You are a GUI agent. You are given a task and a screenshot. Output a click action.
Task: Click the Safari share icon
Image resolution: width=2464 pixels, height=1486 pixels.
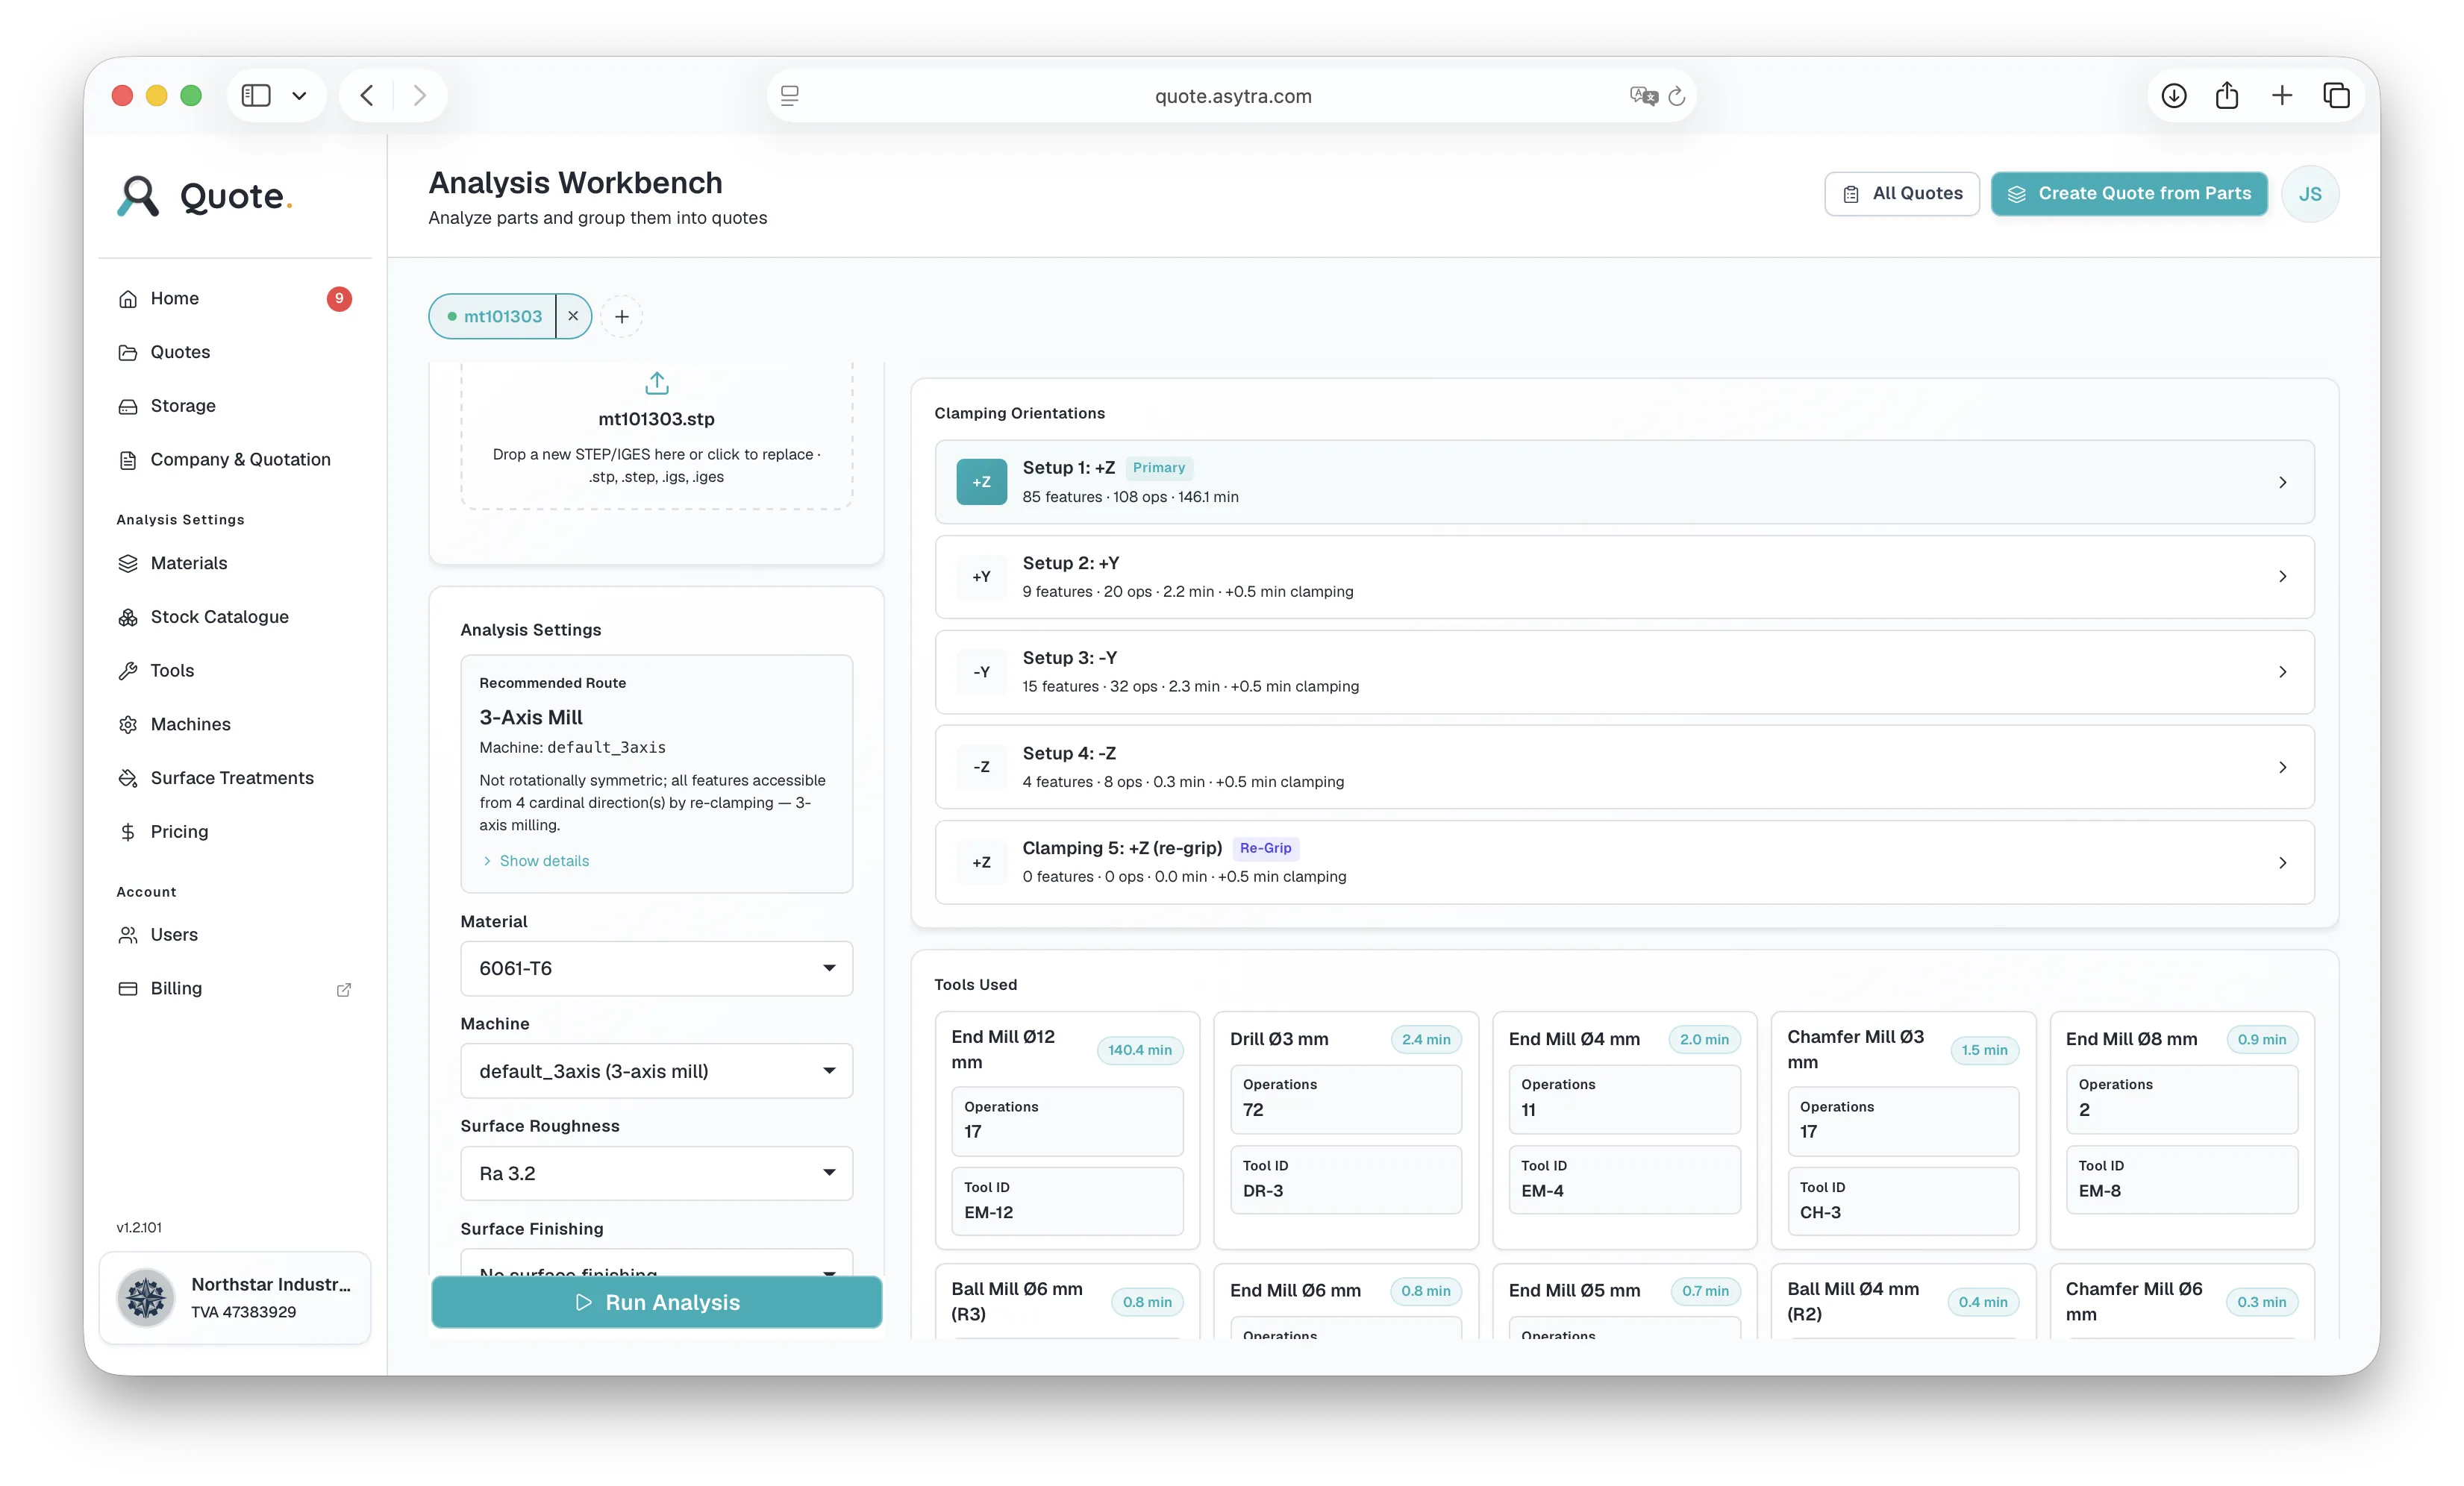point(2227,96)
